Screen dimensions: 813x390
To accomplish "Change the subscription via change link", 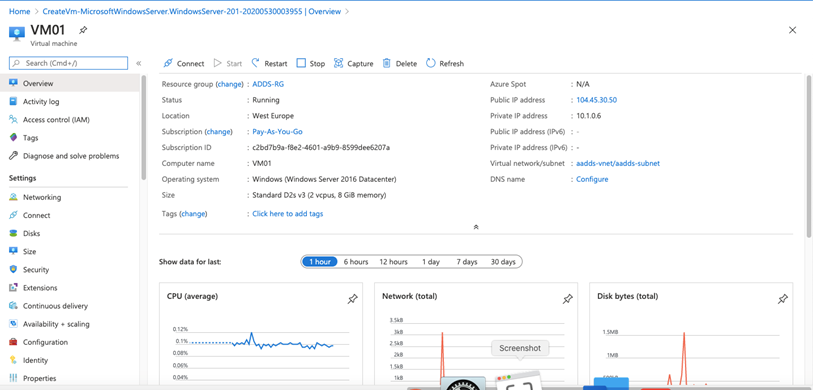I will coord(219,132).
